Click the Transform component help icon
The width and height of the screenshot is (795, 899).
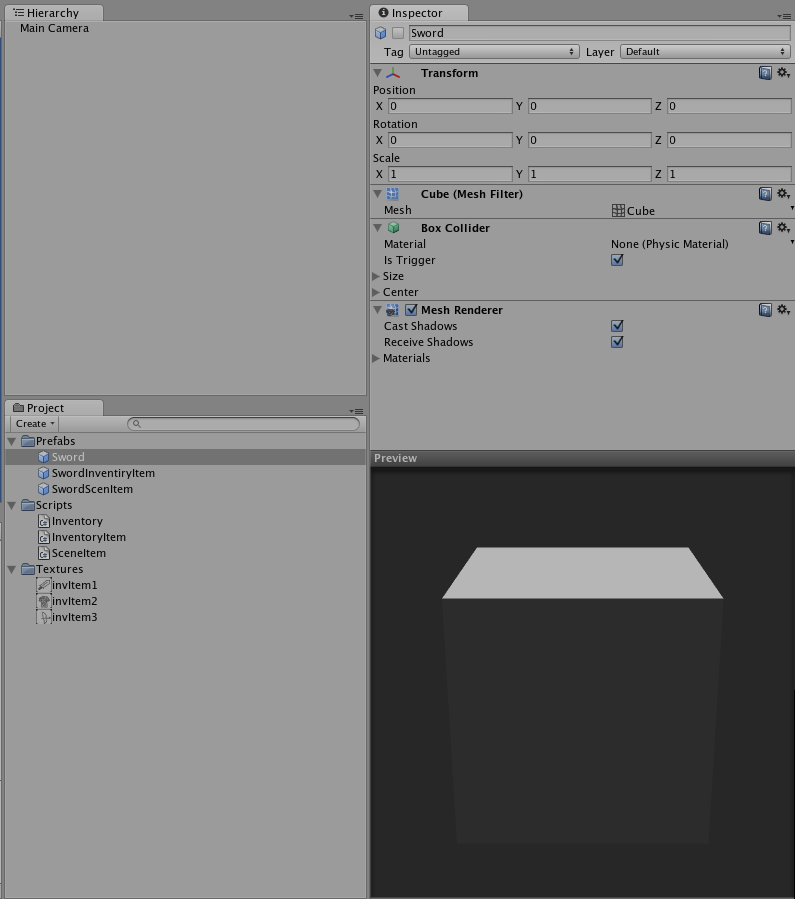pyautogui.click(x=765, y=73)
